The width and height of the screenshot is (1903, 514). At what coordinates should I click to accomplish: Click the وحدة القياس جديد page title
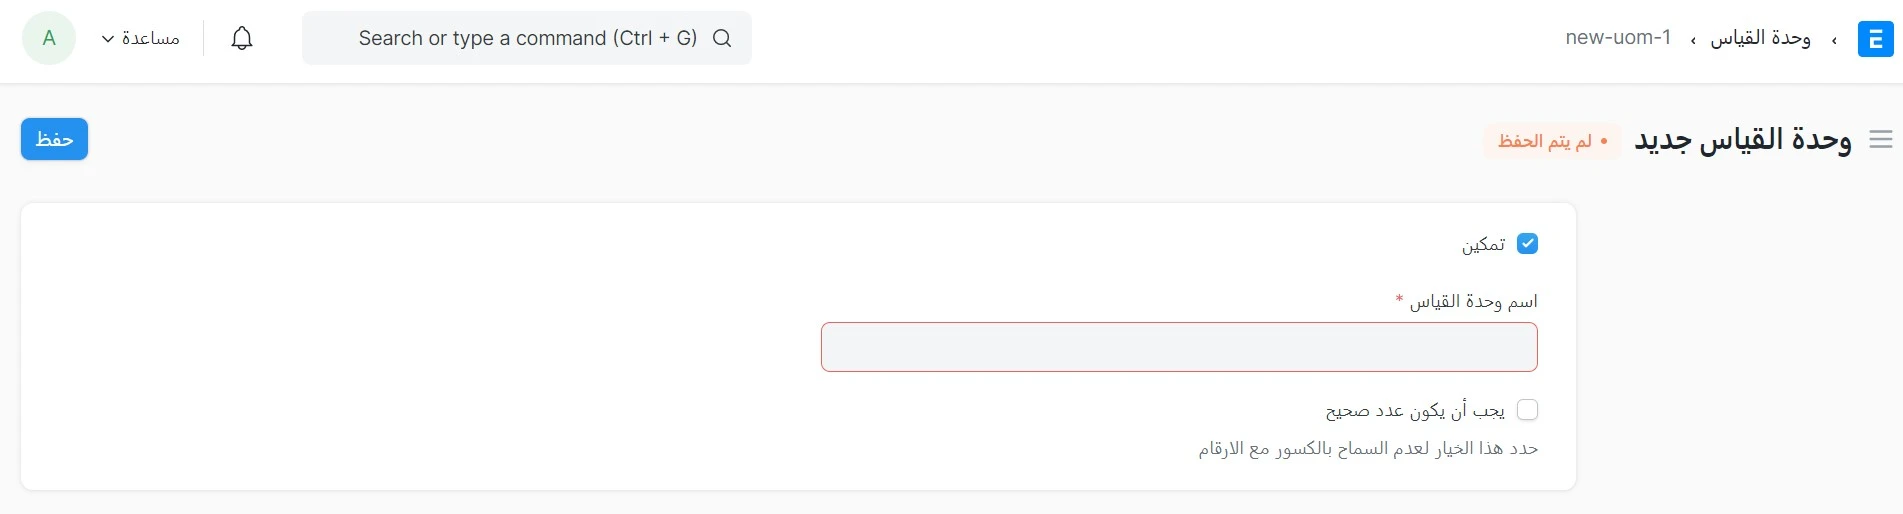tap(1743, 140)
